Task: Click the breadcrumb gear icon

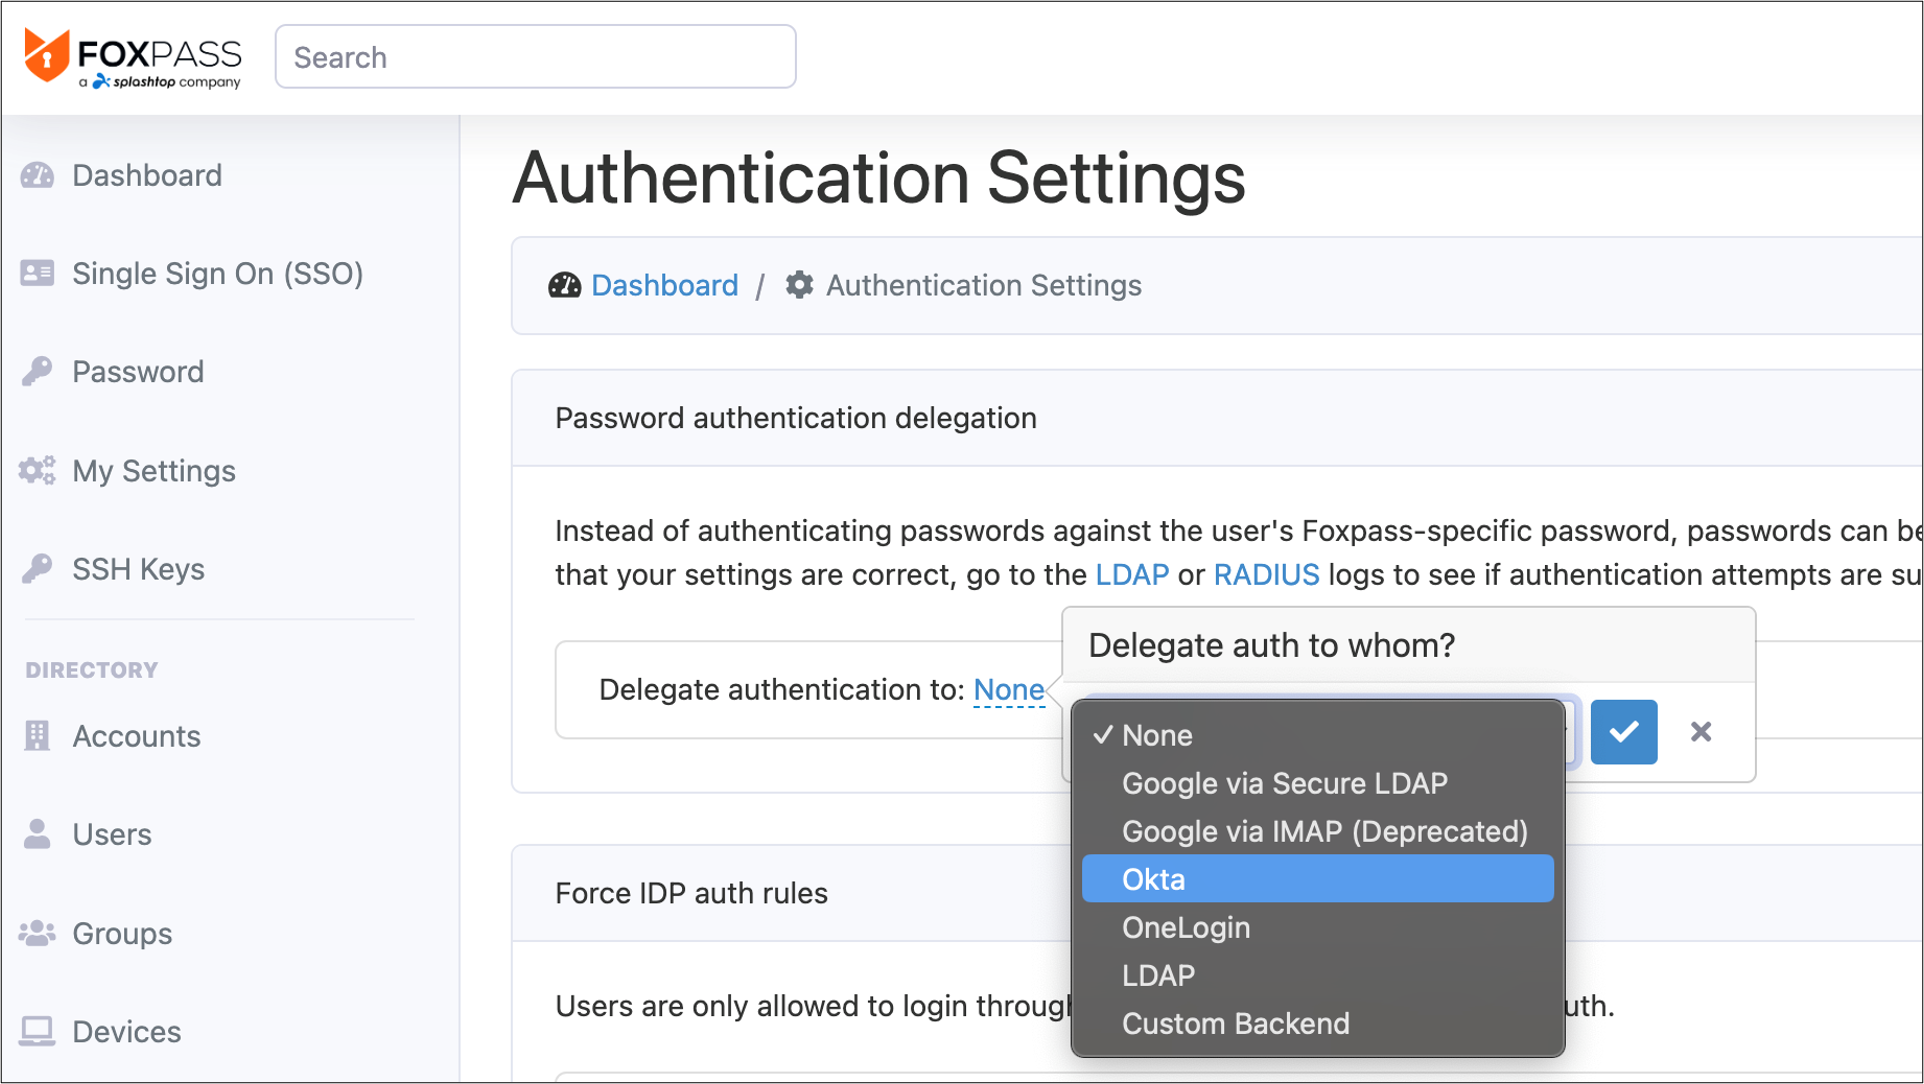Action: pos(799,285)
